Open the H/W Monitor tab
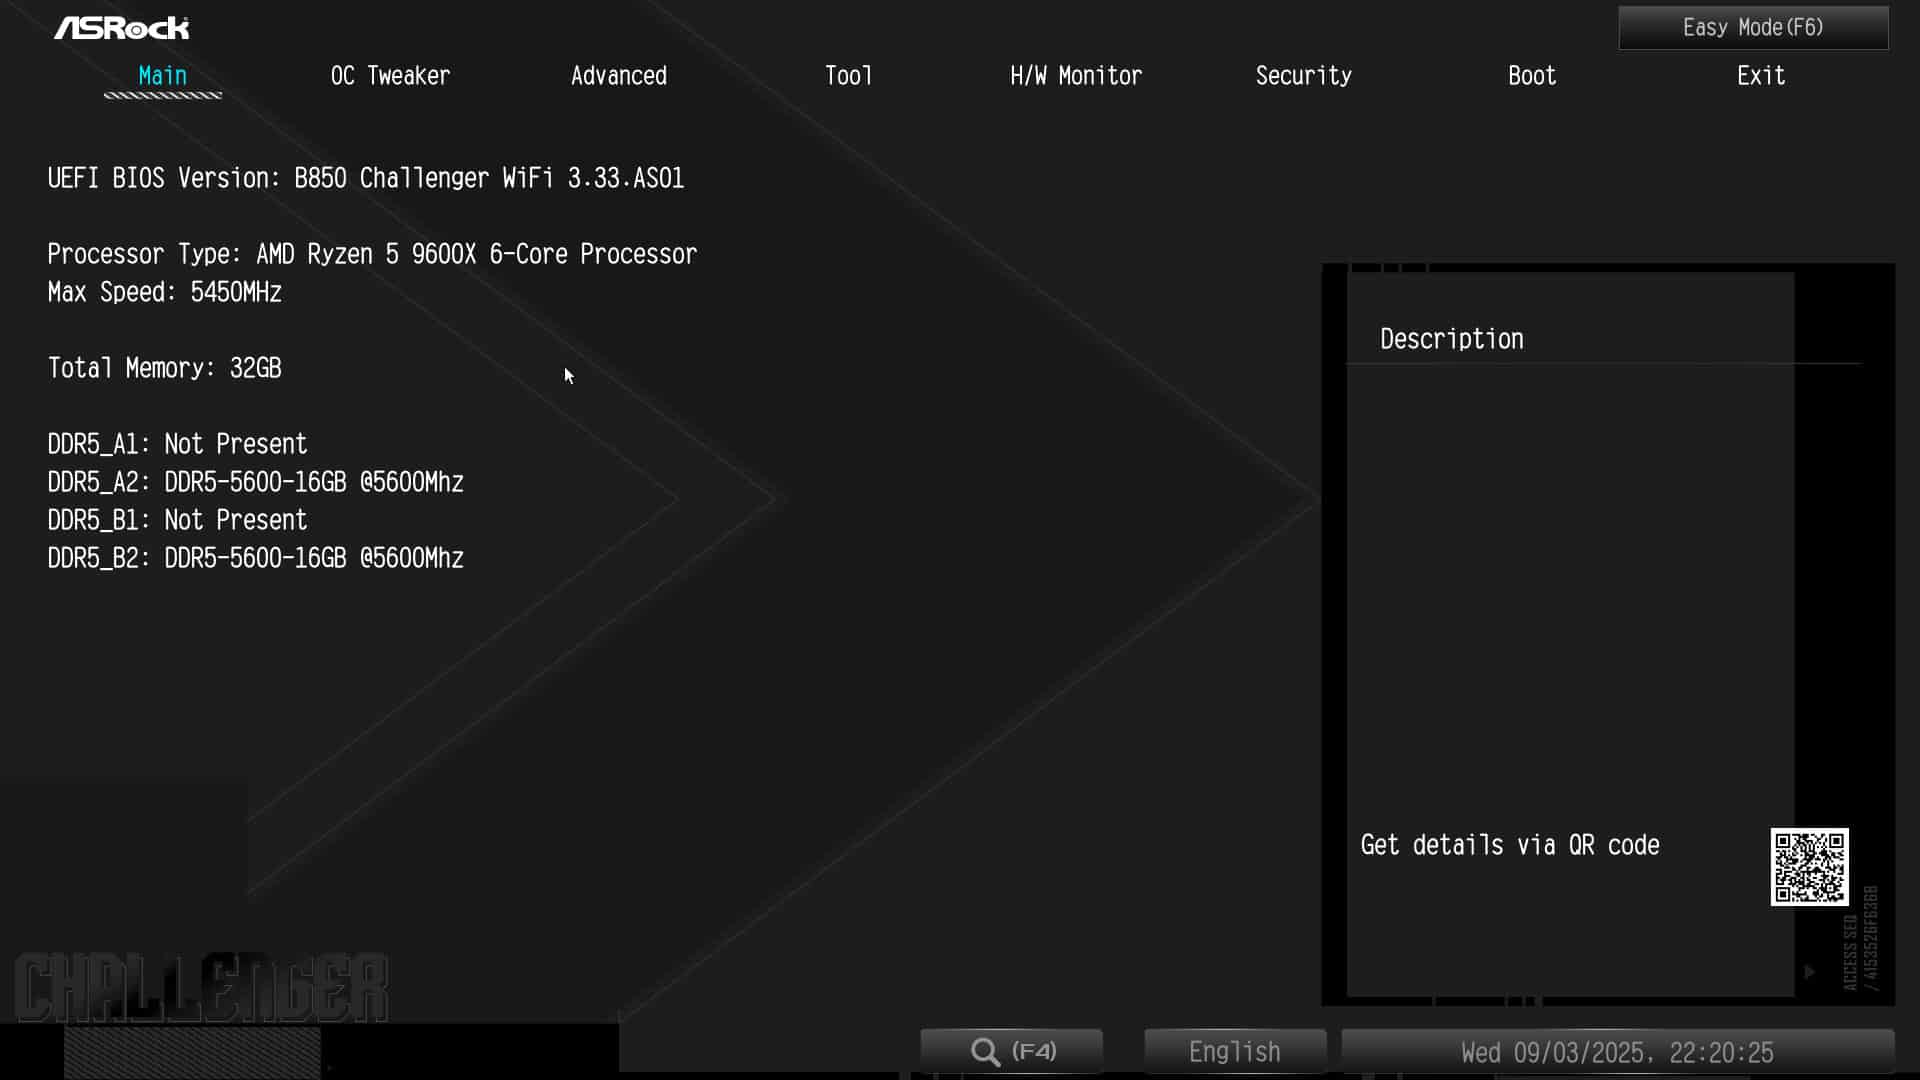The width and height of the screenshot is (1920, 1080). (x=1076, y=76)
